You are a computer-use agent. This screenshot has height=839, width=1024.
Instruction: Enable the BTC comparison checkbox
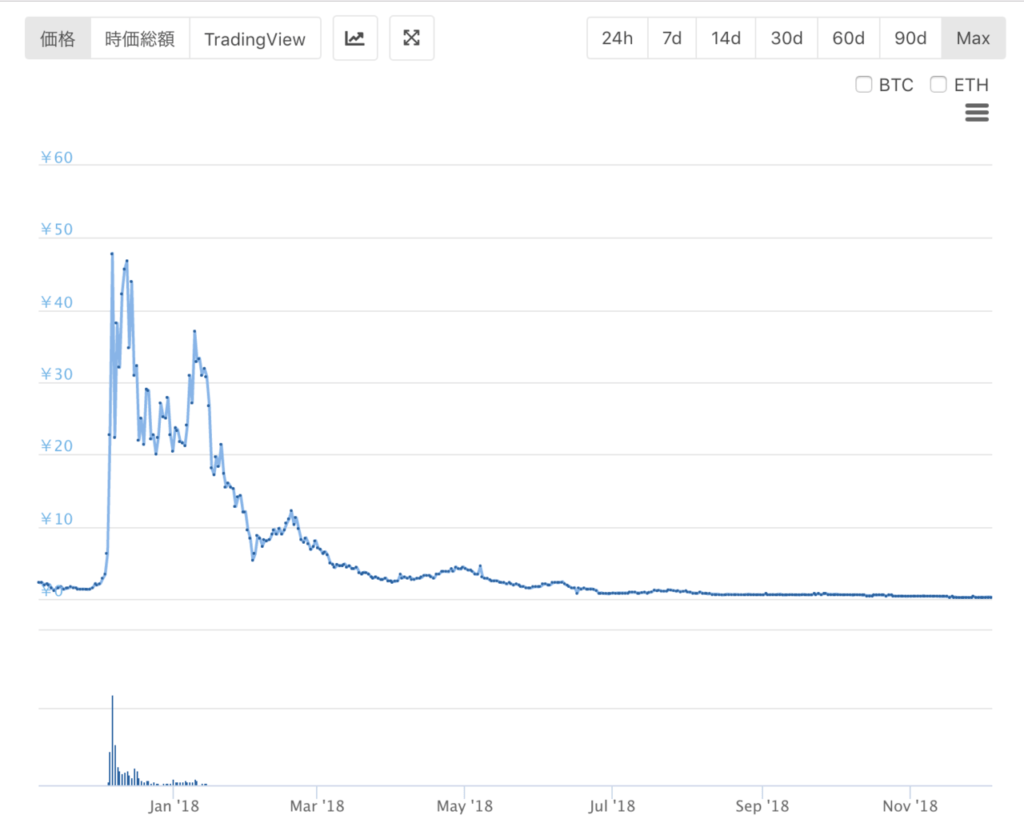coord(864,85)
